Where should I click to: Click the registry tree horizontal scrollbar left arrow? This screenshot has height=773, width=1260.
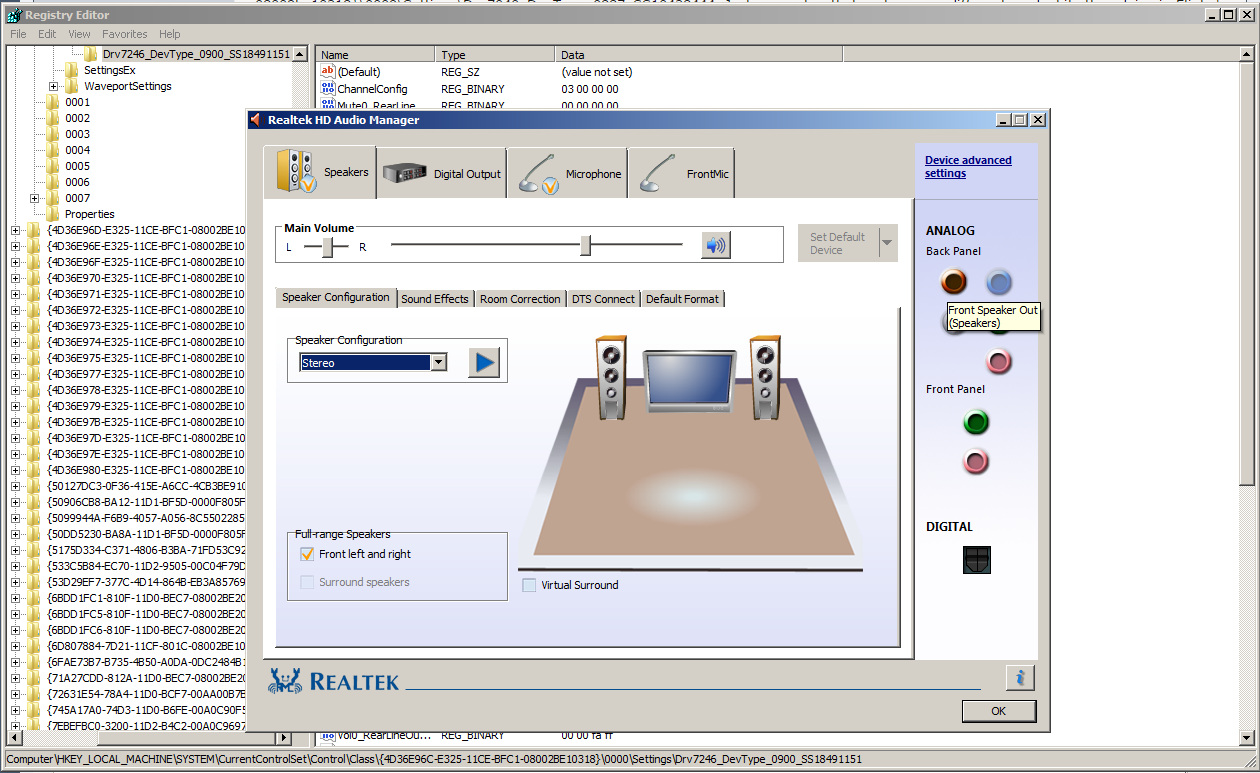pyautogui.click(x=15, y=738)
